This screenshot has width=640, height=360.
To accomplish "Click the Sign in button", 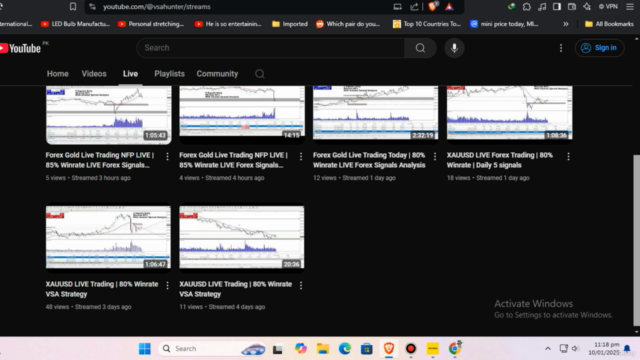I will [599, 48].
